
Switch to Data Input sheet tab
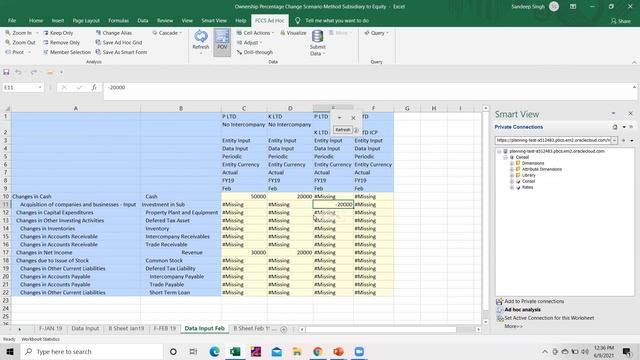click(x=85, y=328)
